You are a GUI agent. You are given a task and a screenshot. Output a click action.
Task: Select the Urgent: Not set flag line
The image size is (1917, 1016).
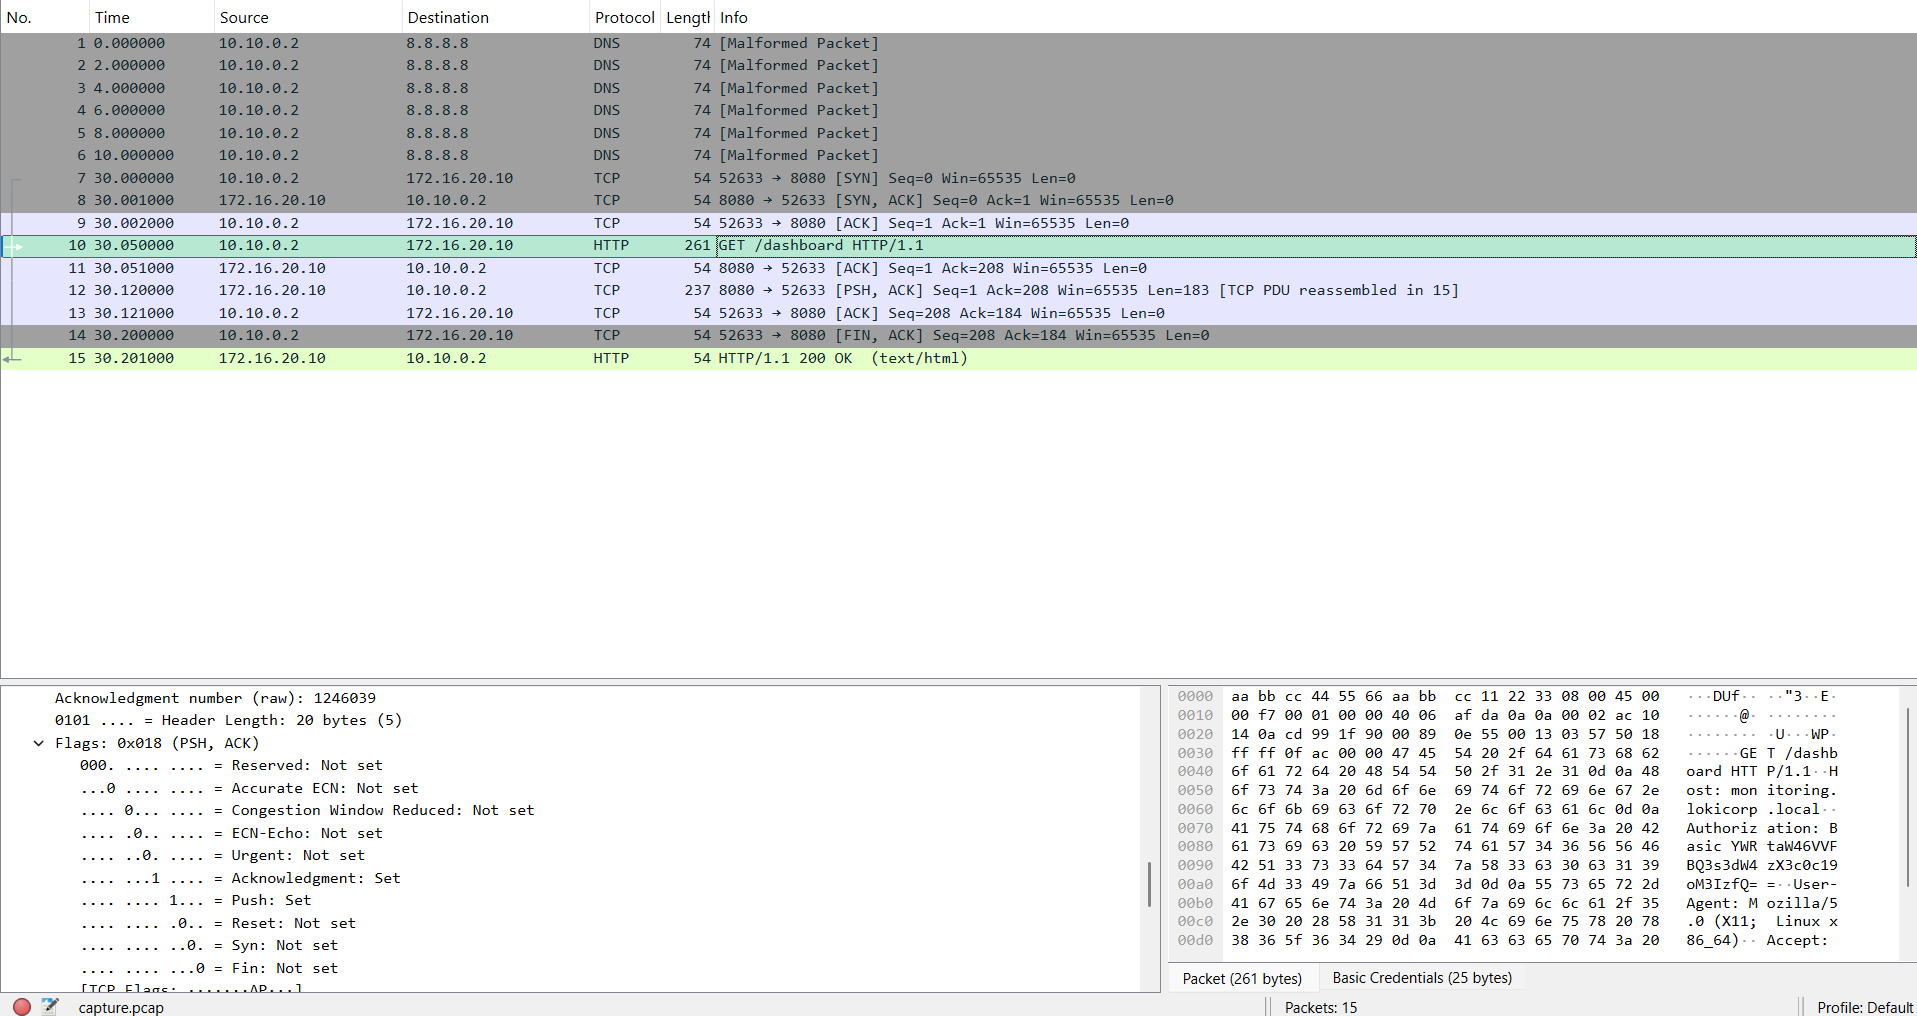coord(222,855)
